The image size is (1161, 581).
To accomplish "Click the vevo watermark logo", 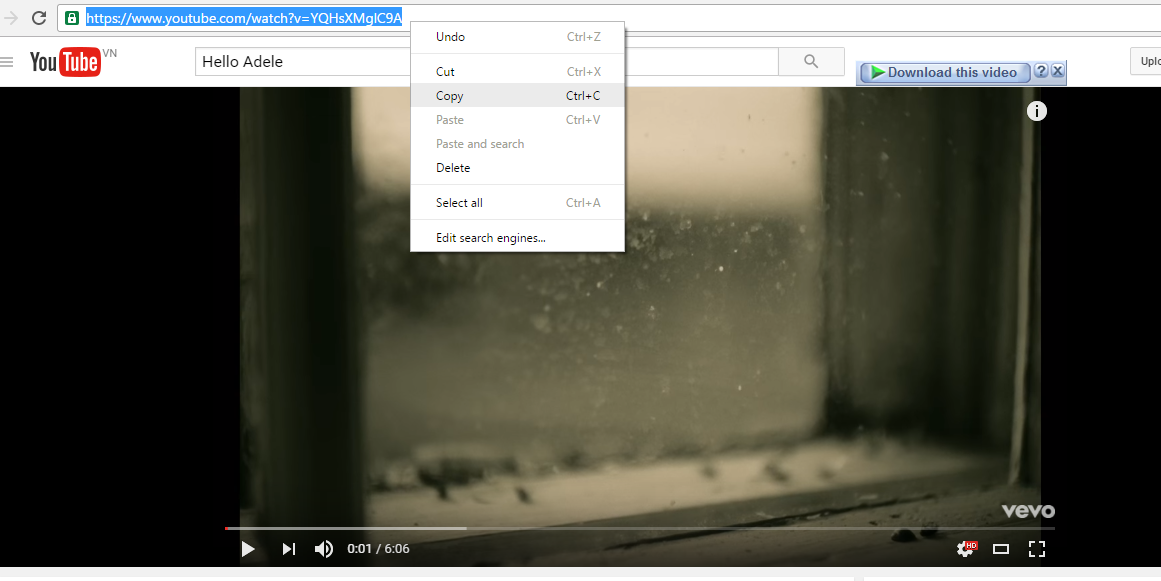I will tap(1028, 511).
